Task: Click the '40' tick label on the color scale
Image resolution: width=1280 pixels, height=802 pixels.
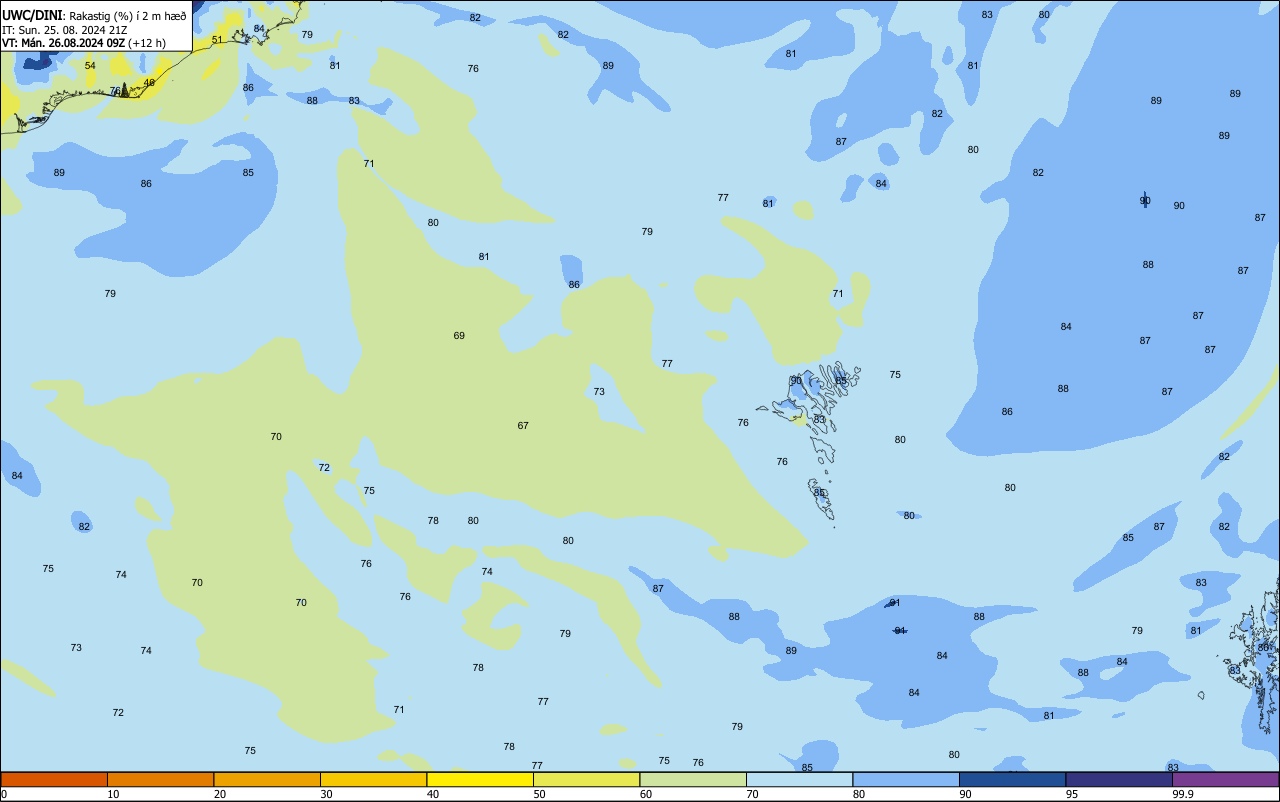Action: coord(433,794)
